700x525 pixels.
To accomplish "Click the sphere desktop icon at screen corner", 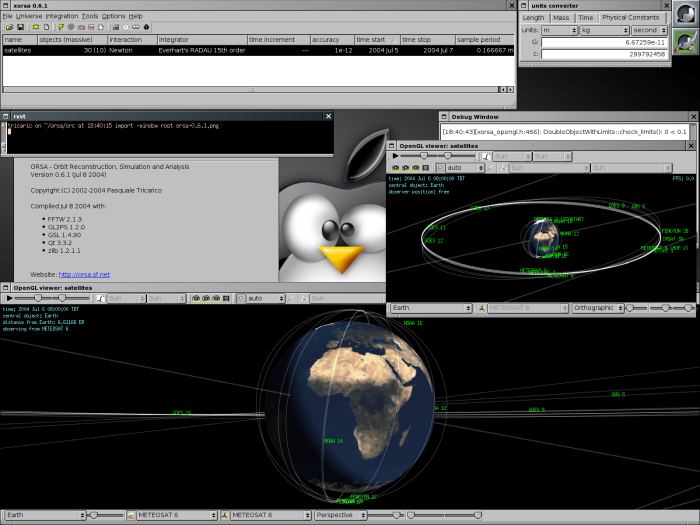I will [x=685, y=13].
